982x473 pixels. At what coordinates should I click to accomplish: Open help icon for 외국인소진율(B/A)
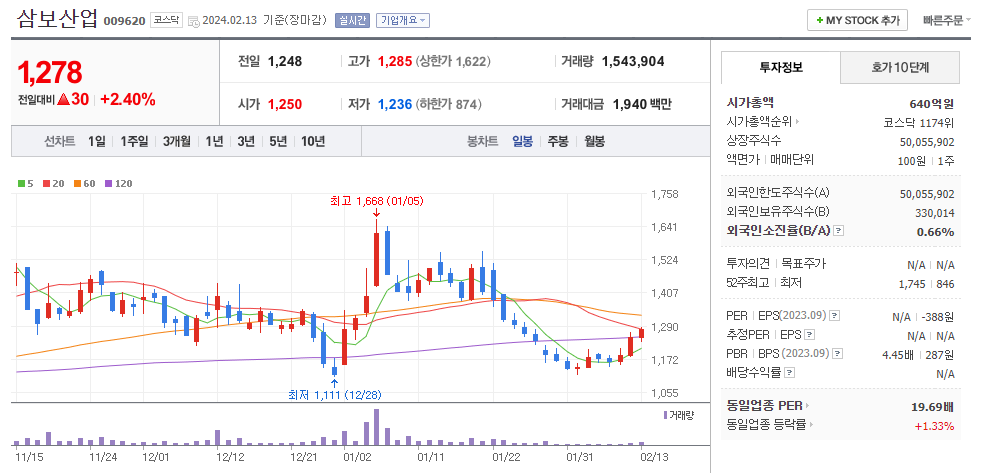tap(839, 231)
